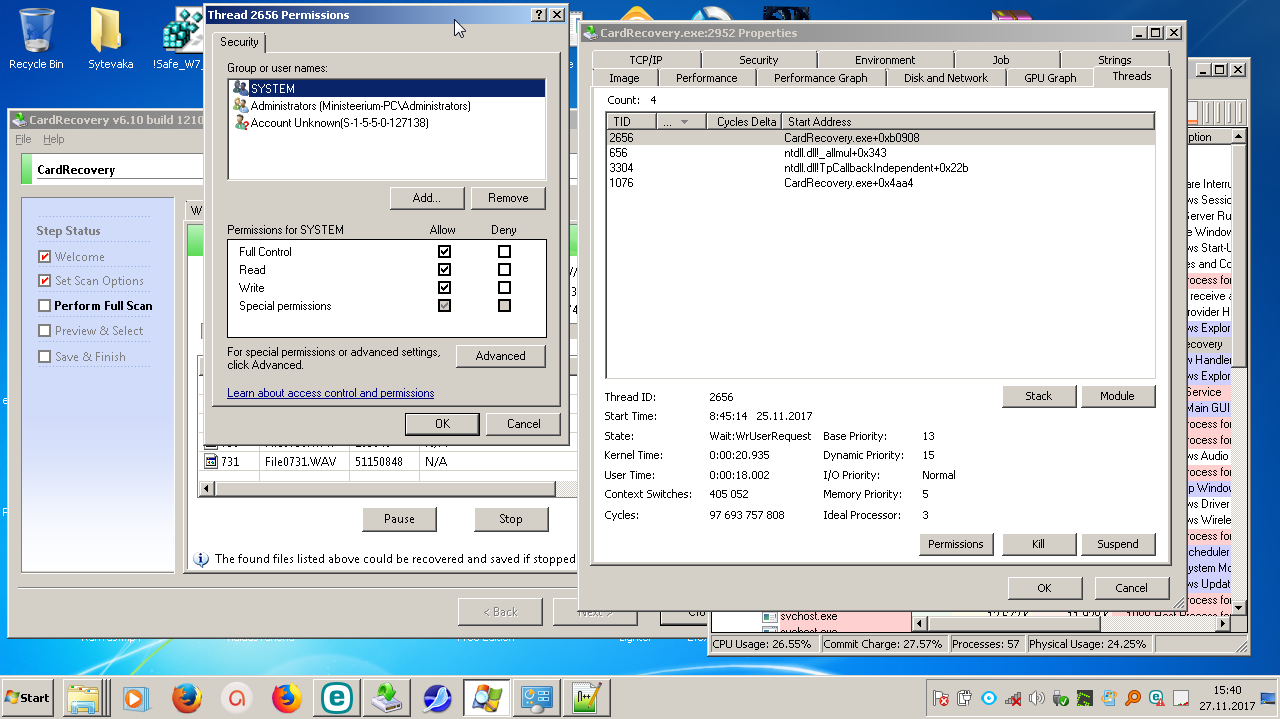Switch to the Performance Graph tab
This screenshot has width=1280, height=719.
[x=820, y=78]
